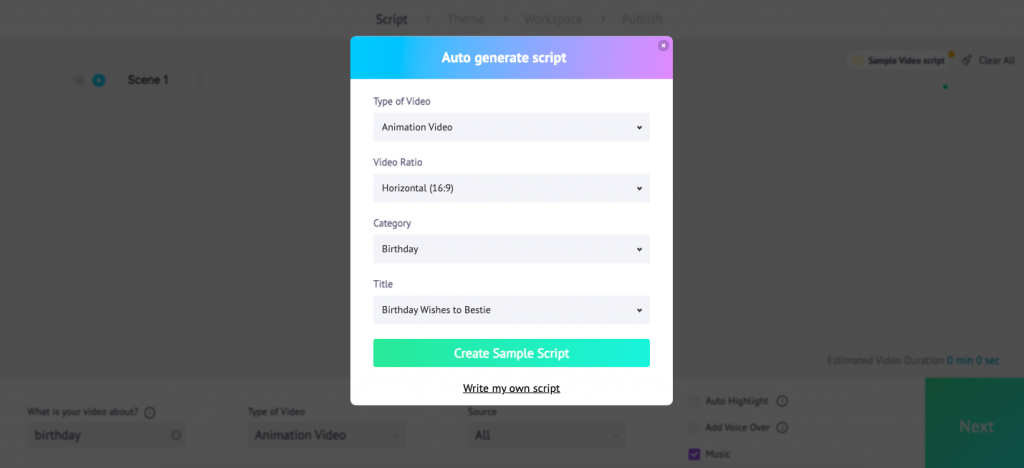Click the remove scene minus icon
This screenshot has width=1024, height=468.
tap(79, 80)
